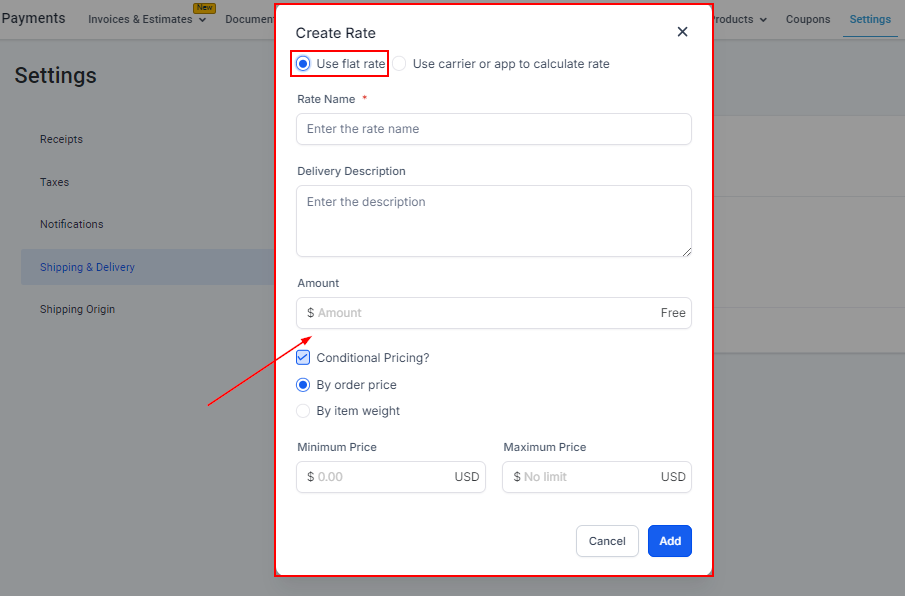The height and width of the screenshot is (596, 905).
Task: Go to Taxes settings
Action: coord(54,183)
